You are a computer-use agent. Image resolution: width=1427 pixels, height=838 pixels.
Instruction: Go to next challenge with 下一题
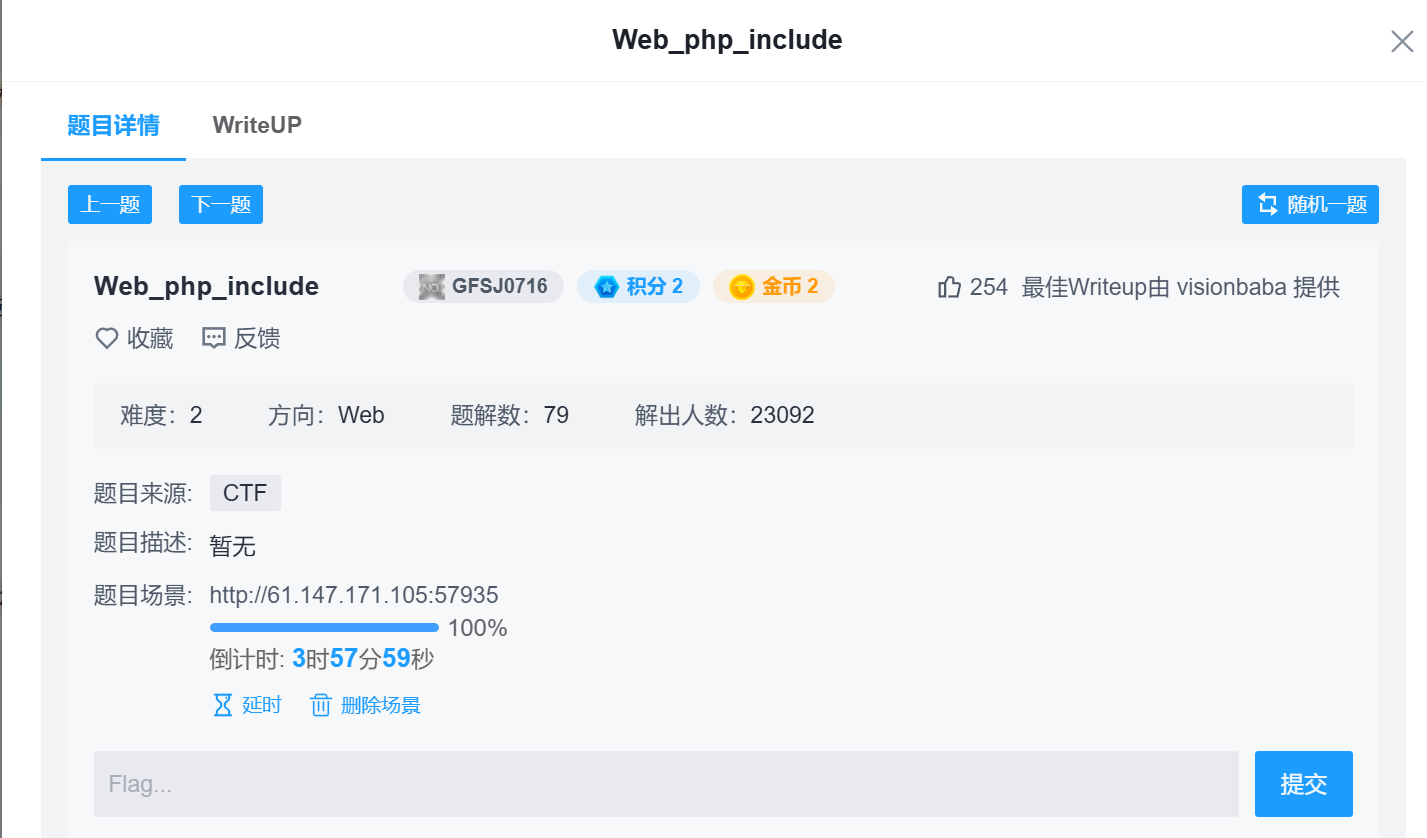pos(221,205)
